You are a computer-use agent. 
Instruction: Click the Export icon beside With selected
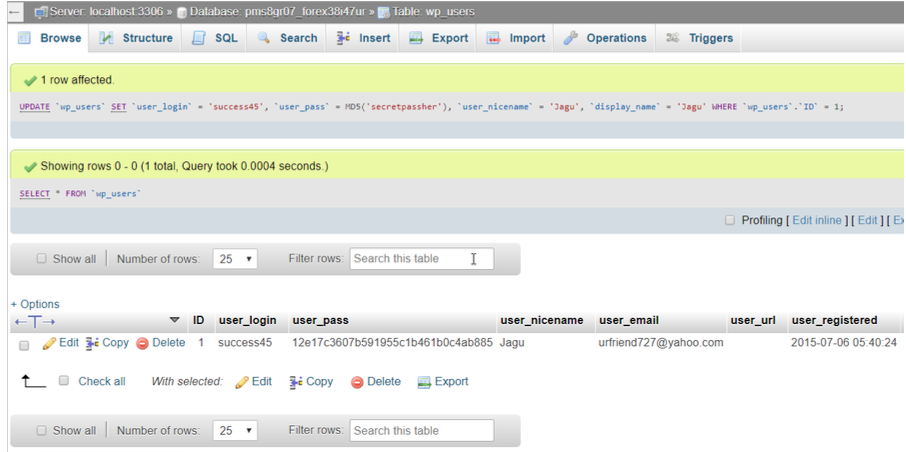[x=424, y=382]
